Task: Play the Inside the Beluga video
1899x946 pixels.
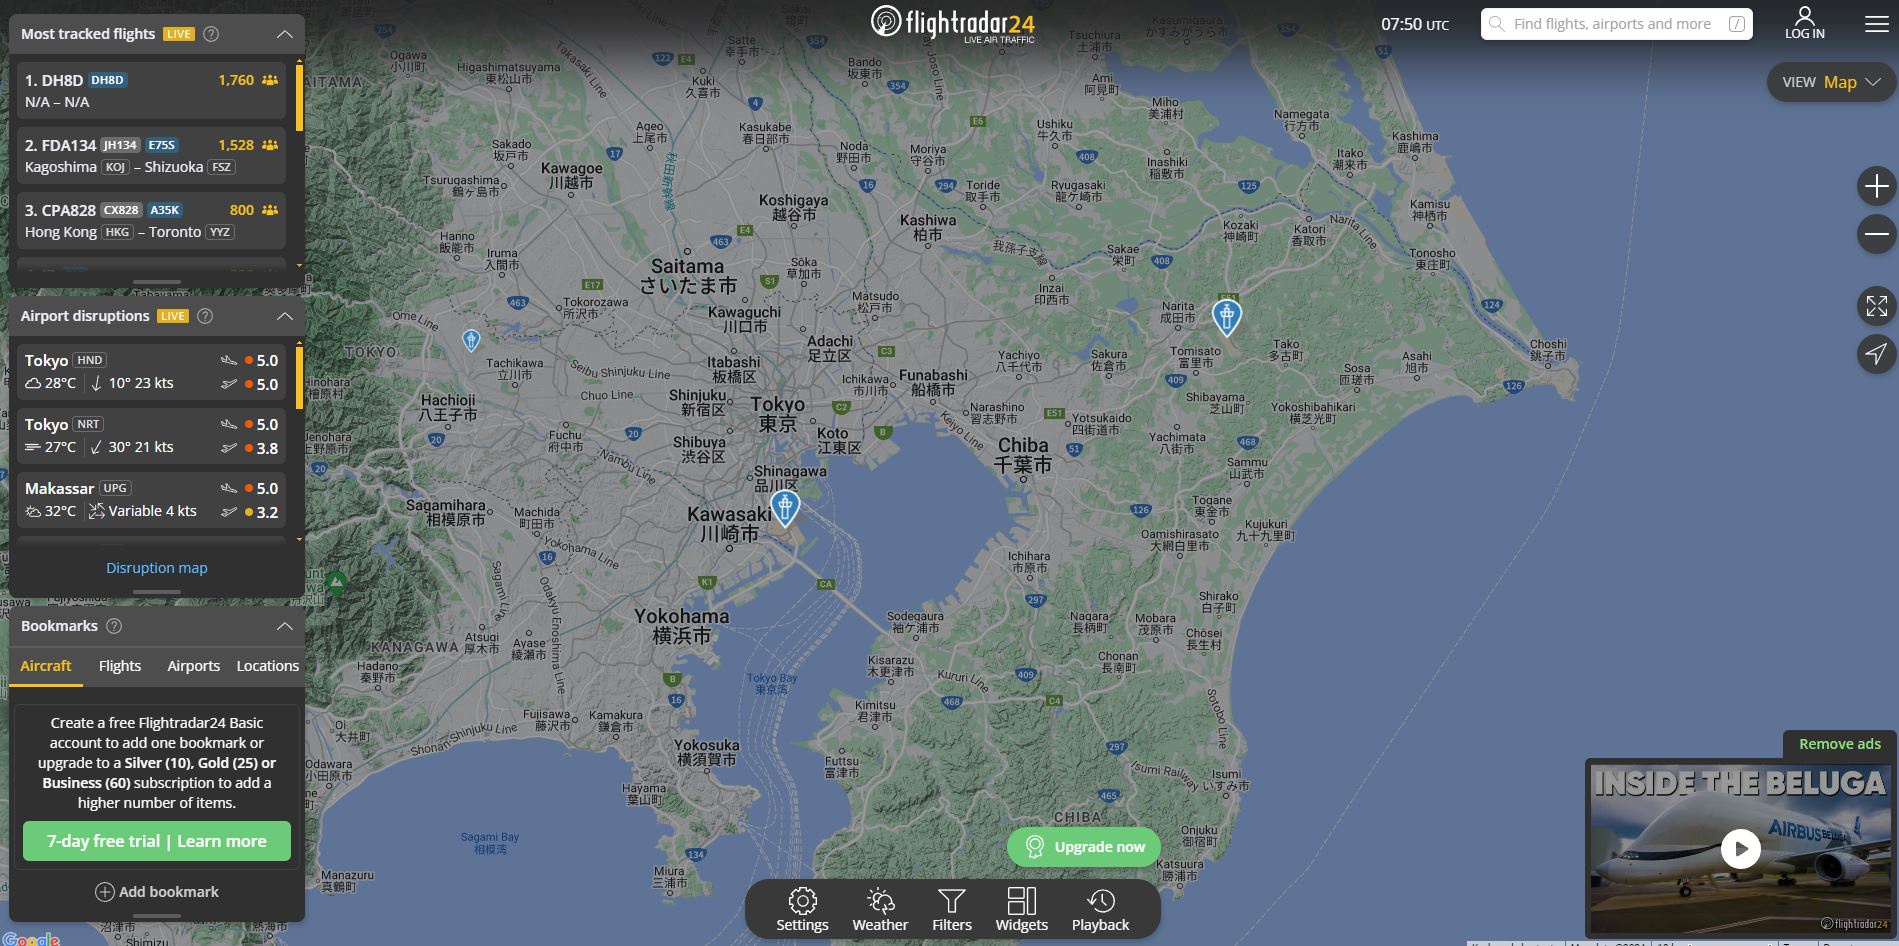Action: click(1740, 849)
